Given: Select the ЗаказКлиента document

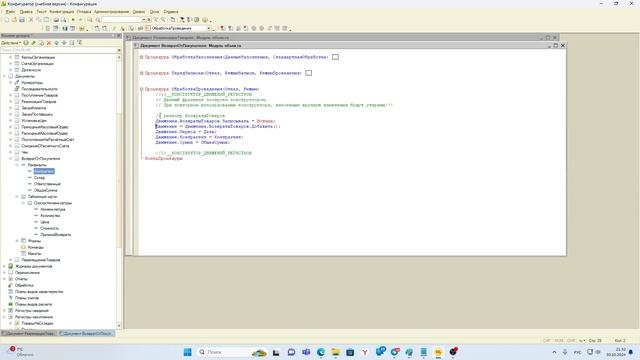Looking at the screenshot, I should [x=33, y=108].
